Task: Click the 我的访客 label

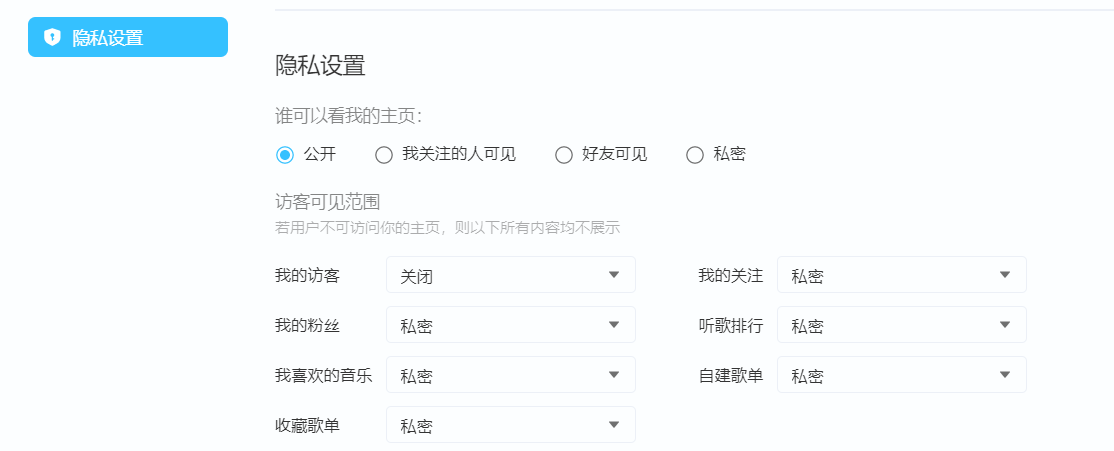Action: tap(307, 276)
